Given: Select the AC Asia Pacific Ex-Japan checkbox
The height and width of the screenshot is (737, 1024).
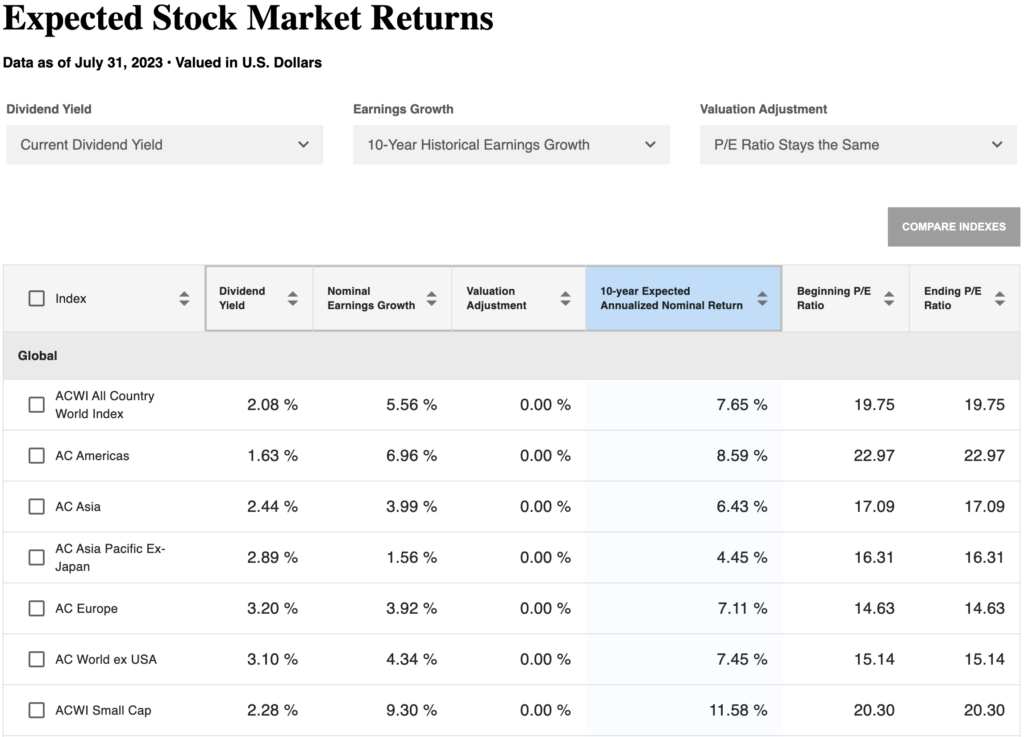Looking at the screenshot, I should point(37,557).
